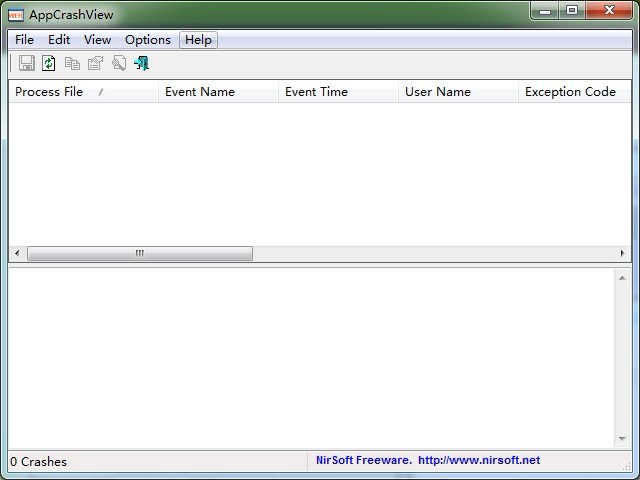Click the Copy Selected Items icon
This screenshot has width=640, height=480.
click(x=72, y=63)
